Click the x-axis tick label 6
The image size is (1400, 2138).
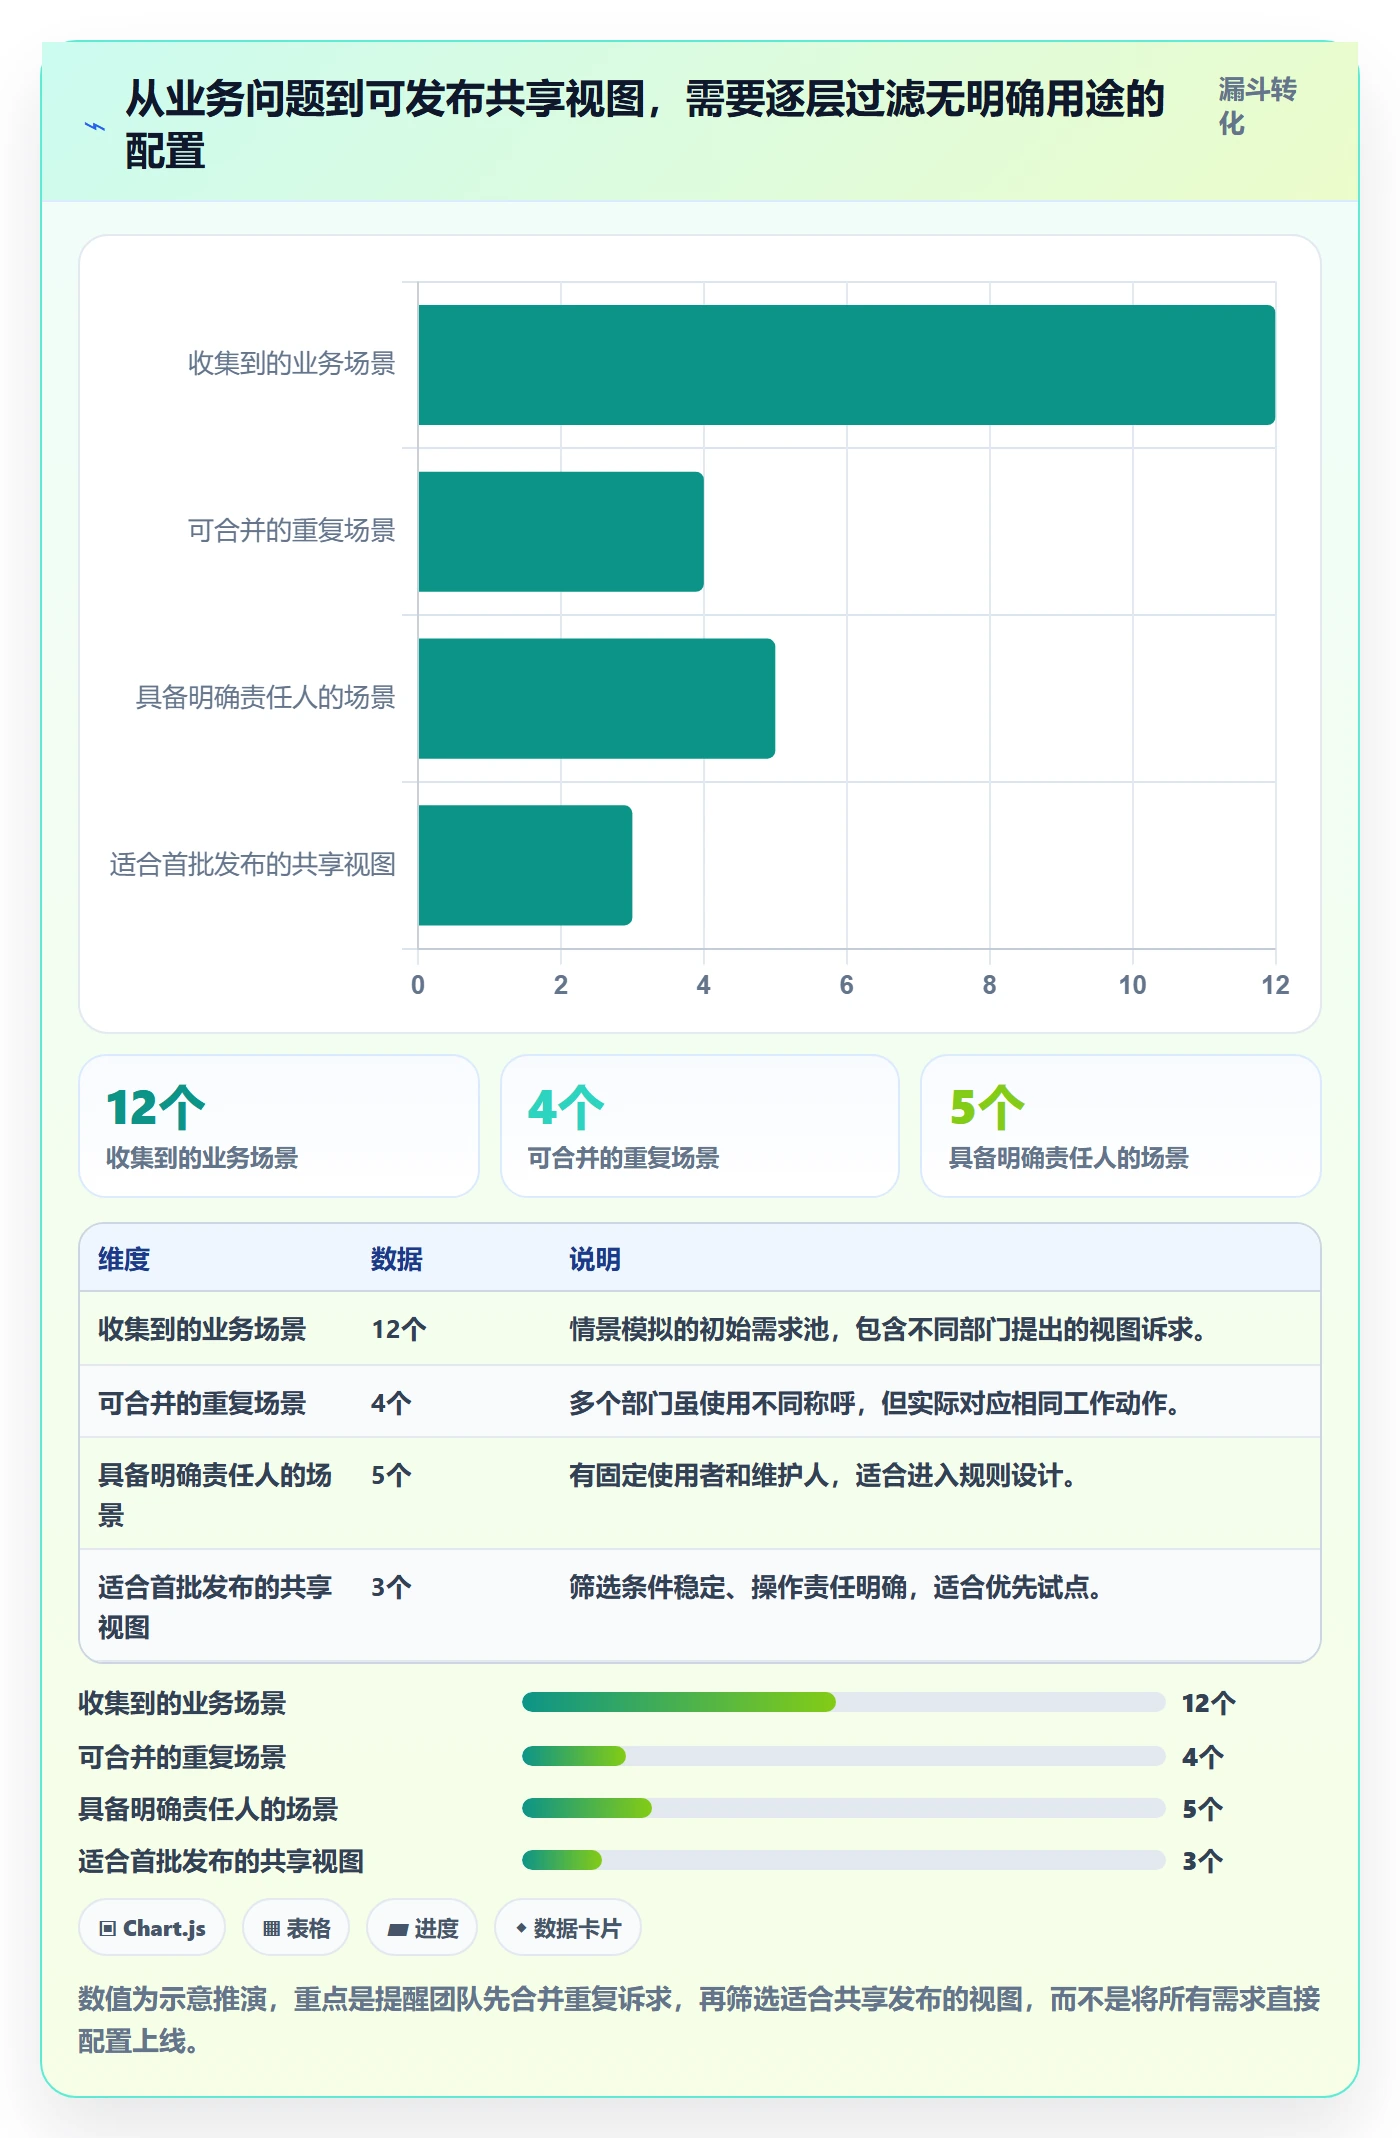point(847,985)
